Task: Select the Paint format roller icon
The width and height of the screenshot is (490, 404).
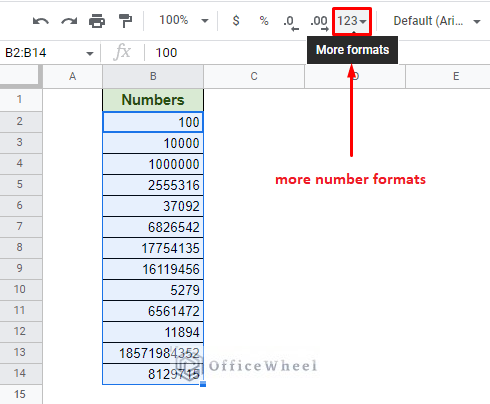Action: click(x=125, y=21)
